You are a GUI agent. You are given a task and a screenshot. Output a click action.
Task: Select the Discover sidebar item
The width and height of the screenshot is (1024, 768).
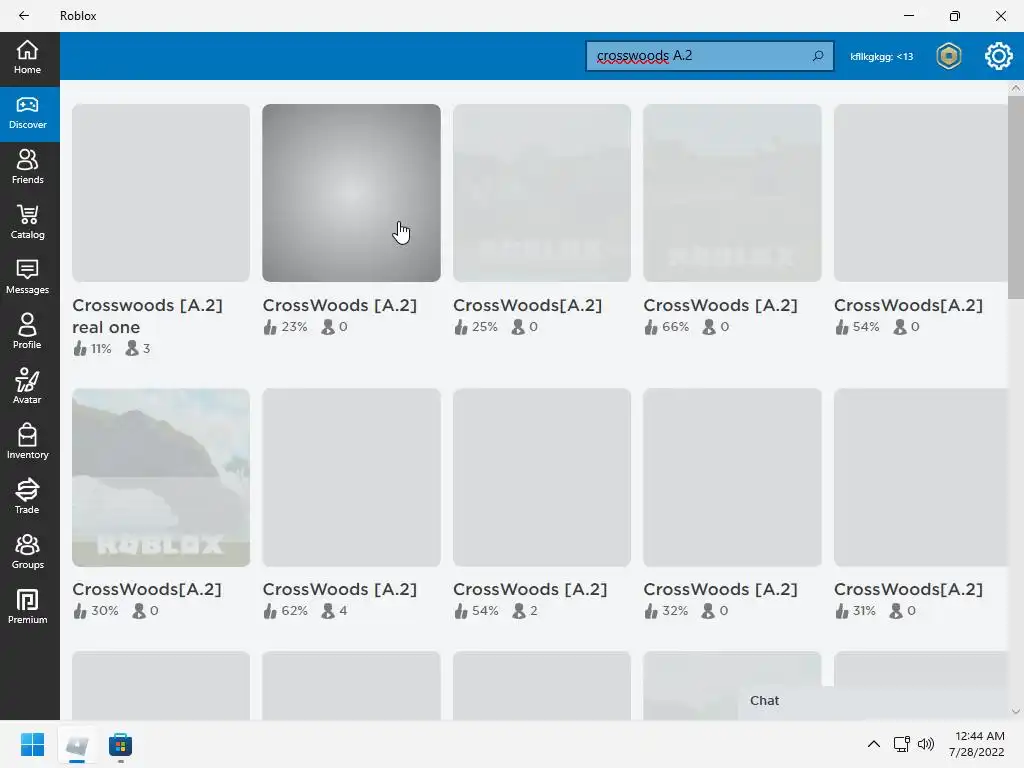[x=29, y=114]
